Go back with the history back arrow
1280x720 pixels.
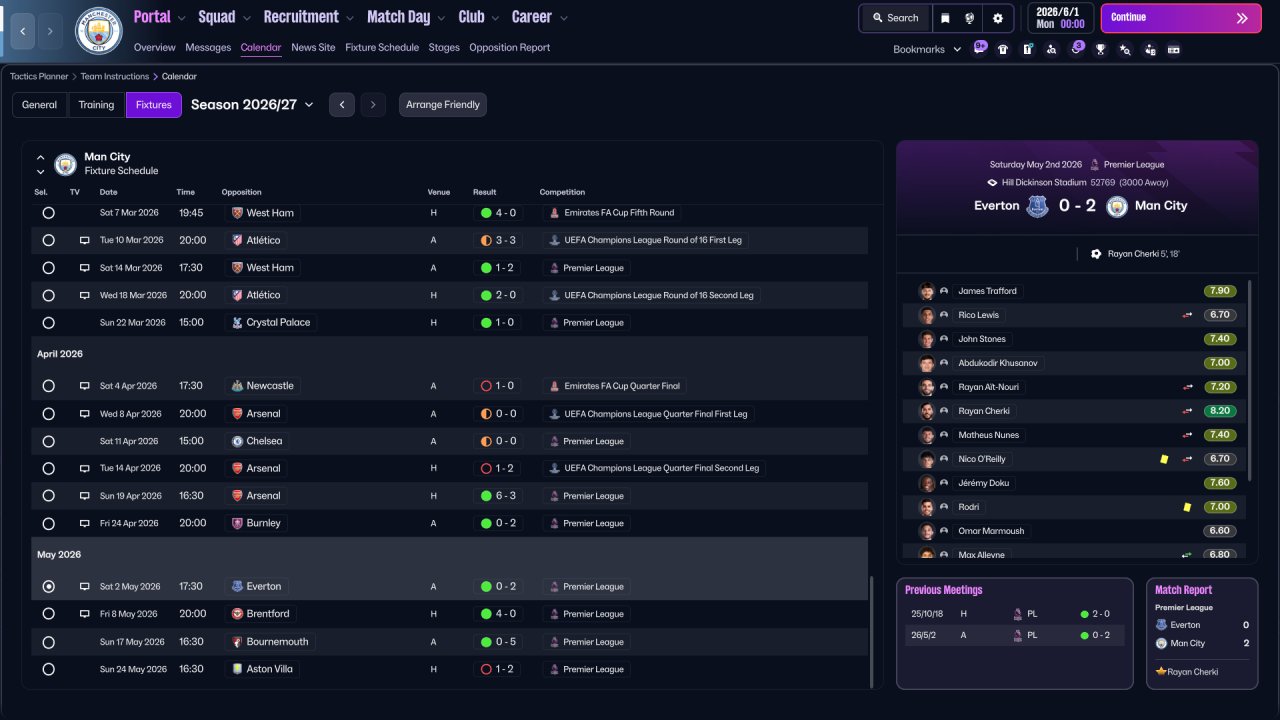[22, 31]
